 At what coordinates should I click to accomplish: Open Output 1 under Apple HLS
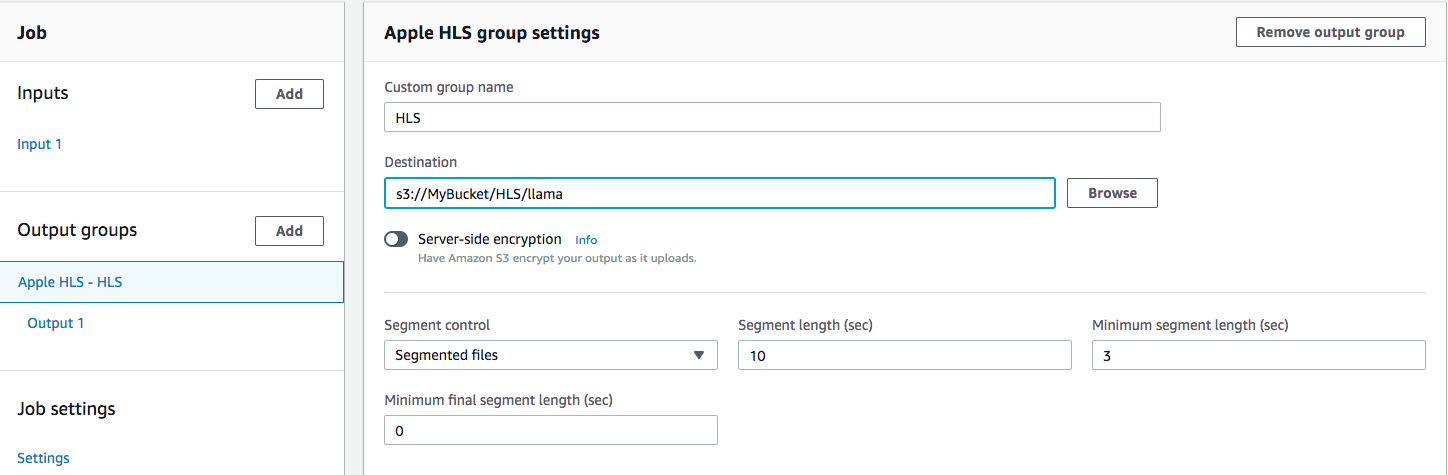point(56,323)
